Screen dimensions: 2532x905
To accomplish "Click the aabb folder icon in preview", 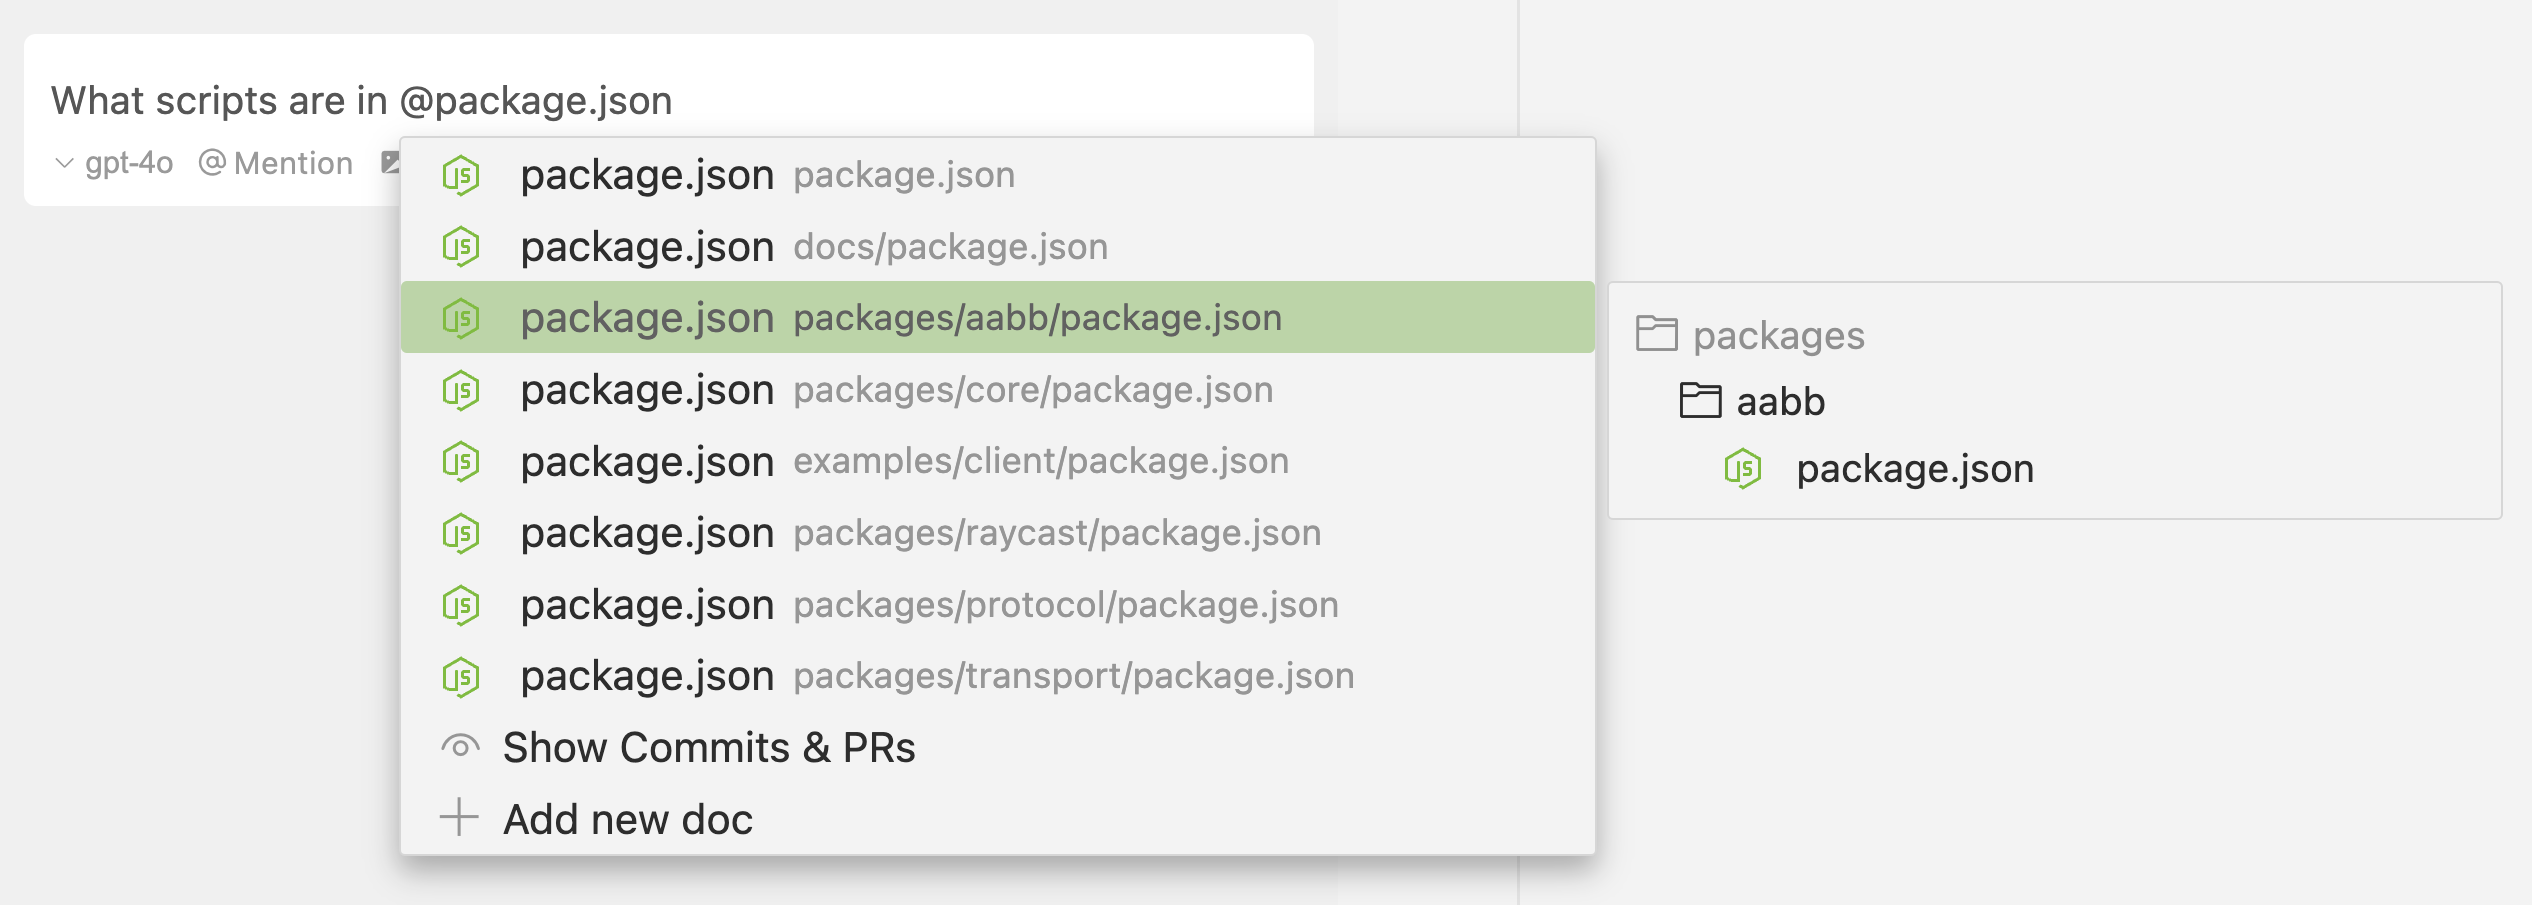I will [x=1700, y=401].
